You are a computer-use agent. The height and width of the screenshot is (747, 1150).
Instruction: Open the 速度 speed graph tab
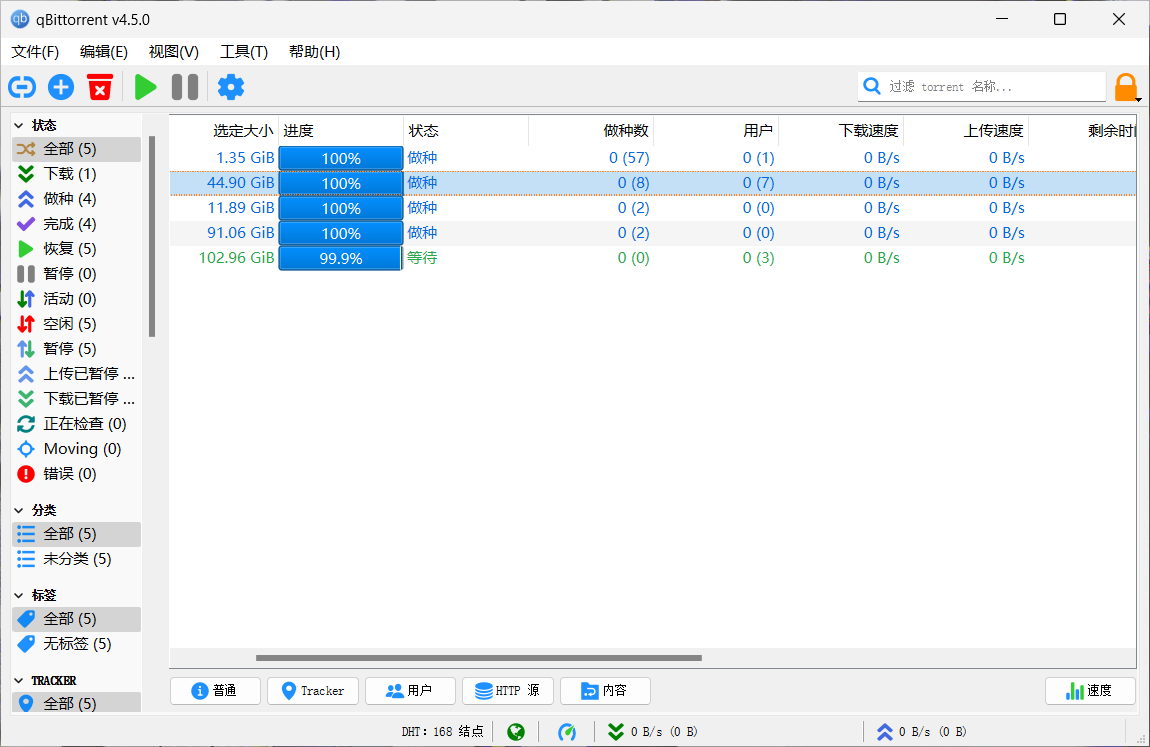pyautogui.click(x=1090, y=691)
